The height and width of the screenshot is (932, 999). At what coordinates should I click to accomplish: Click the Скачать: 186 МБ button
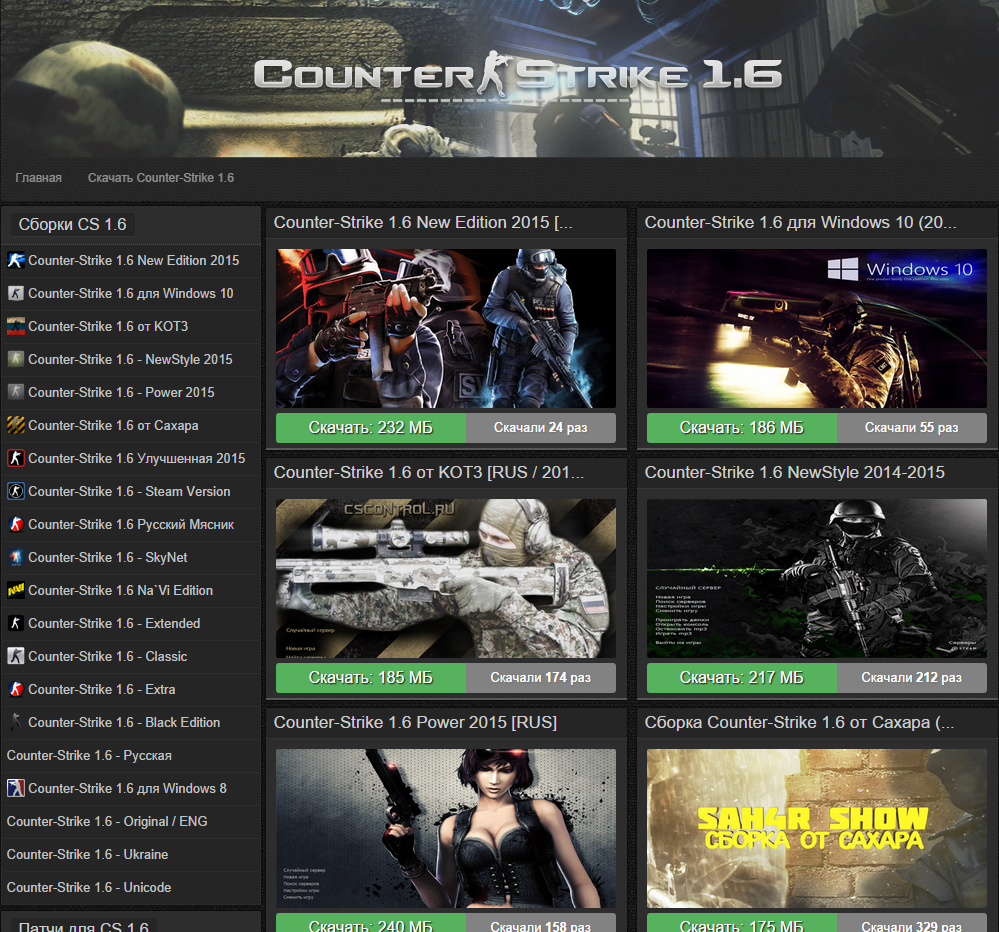click(x=742, y=427)
